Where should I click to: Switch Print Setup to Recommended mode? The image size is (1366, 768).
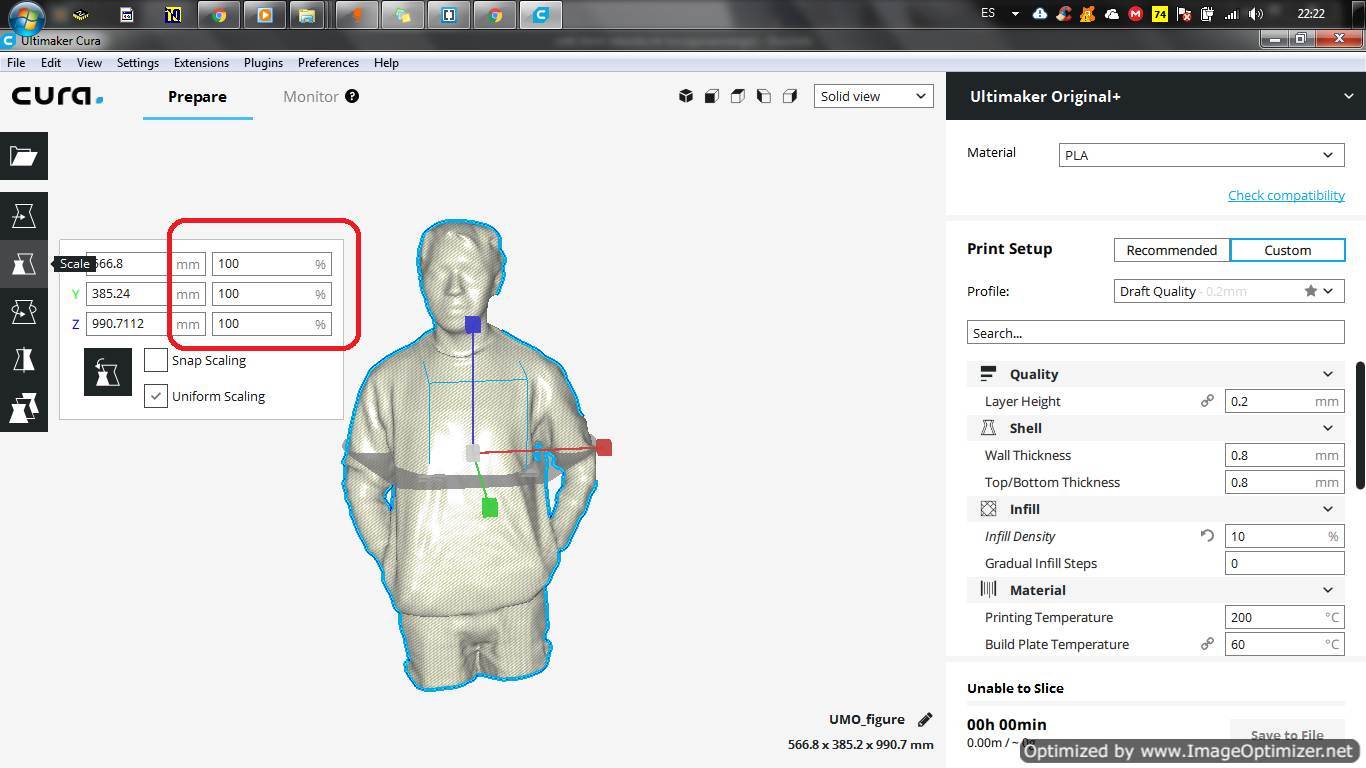pyautogui.click(x=1172, y=250)
